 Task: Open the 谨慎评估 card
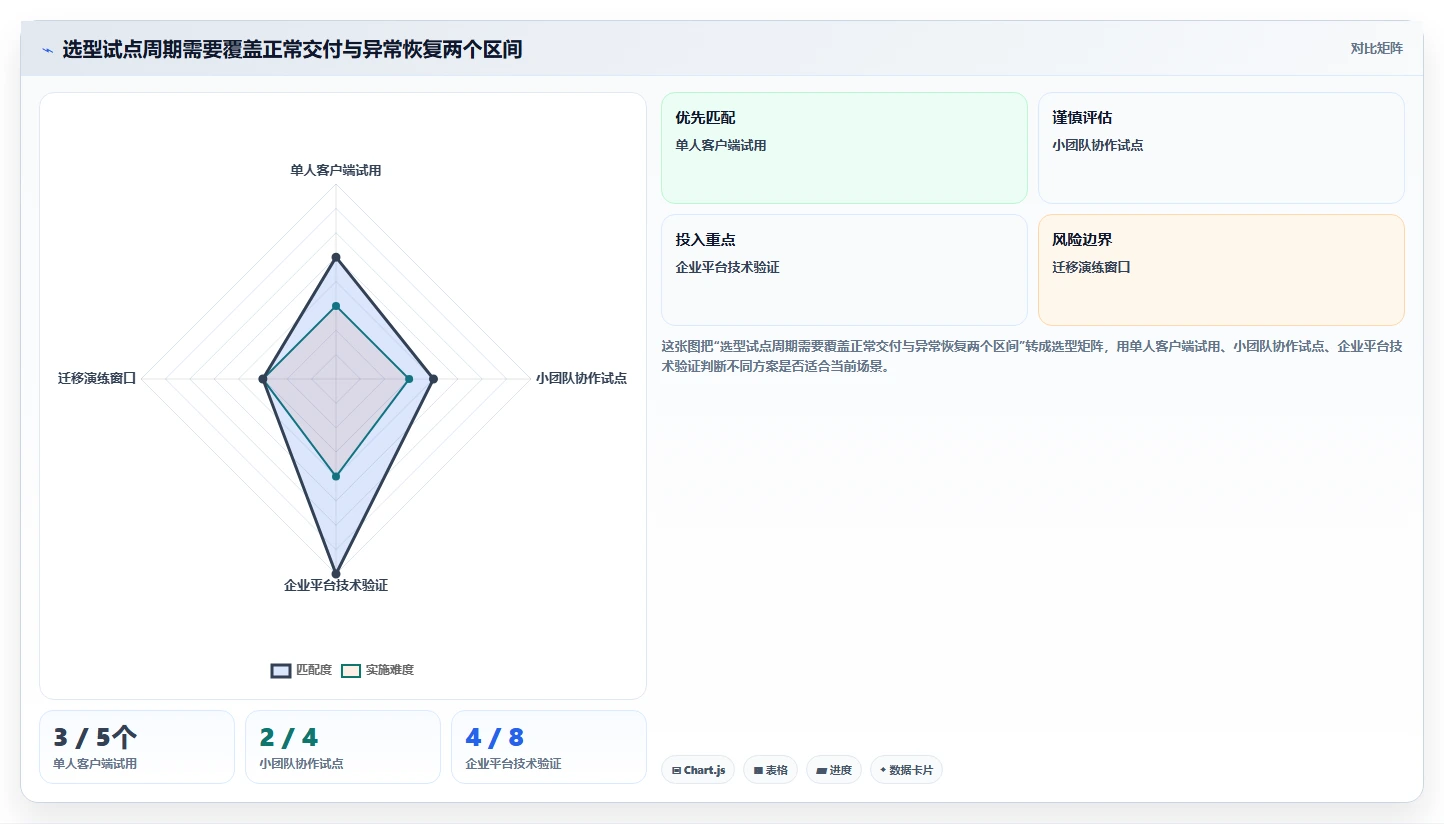[x=1221, y=148]
